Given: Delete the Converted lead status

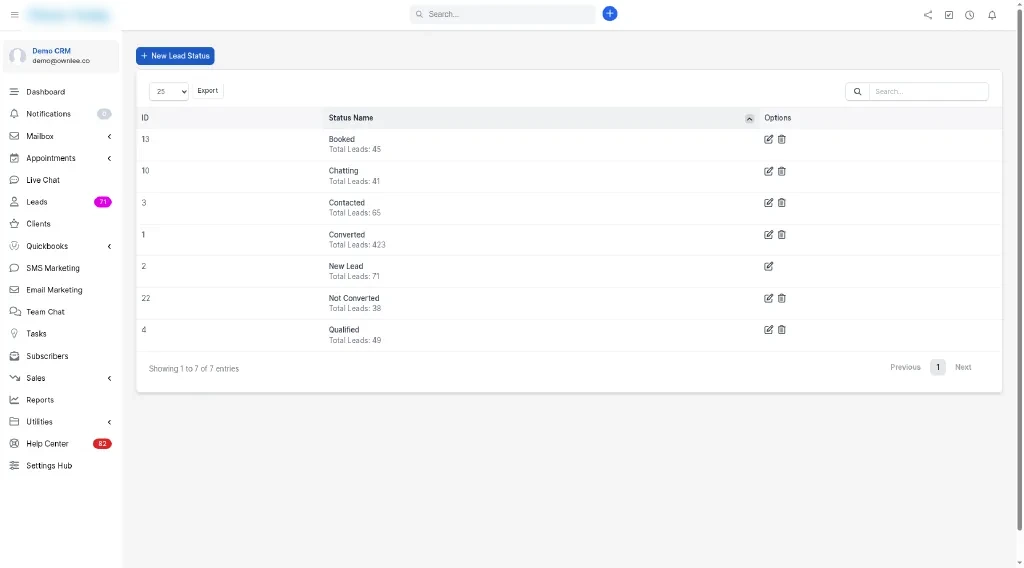Looking at the screenshot, I should pyautogui.click(x=781, y=234).
